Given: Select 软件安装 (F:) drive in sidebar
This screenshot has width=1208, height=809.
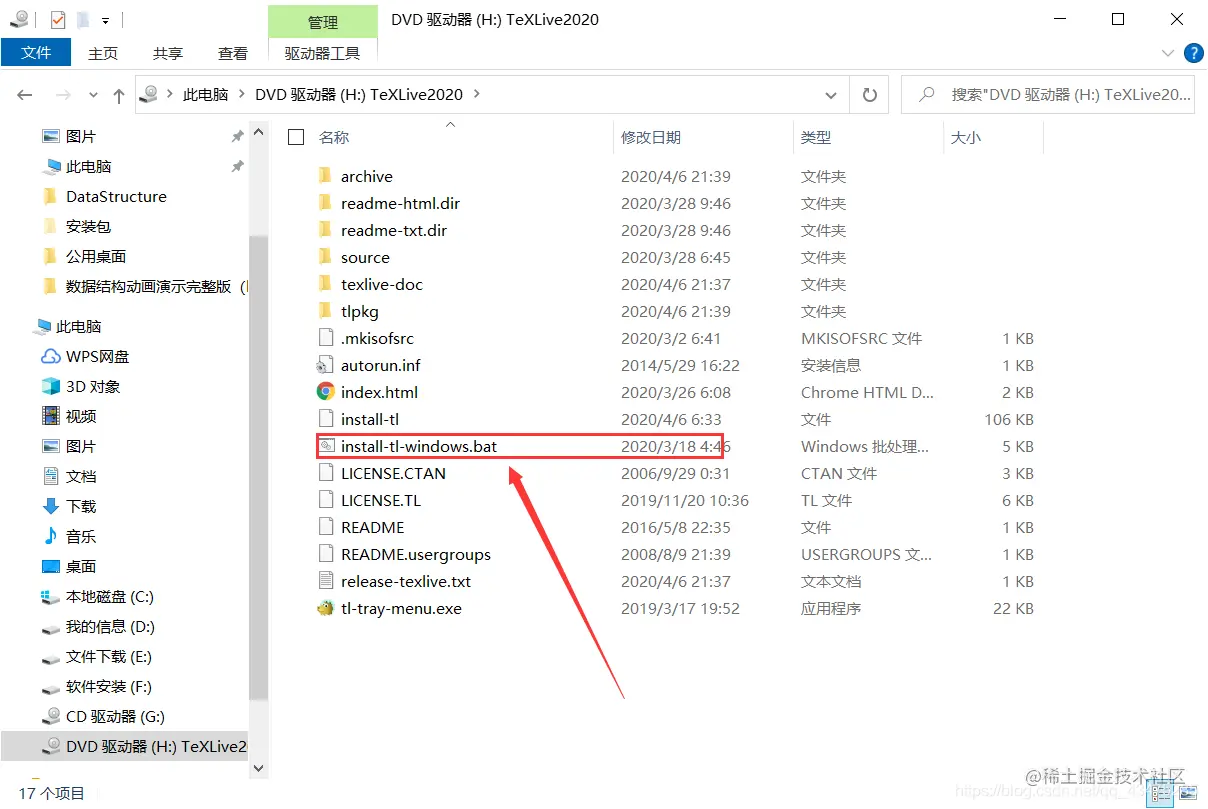Looking at the screenshot, I should pyautogui.click(x=109, y=686).
